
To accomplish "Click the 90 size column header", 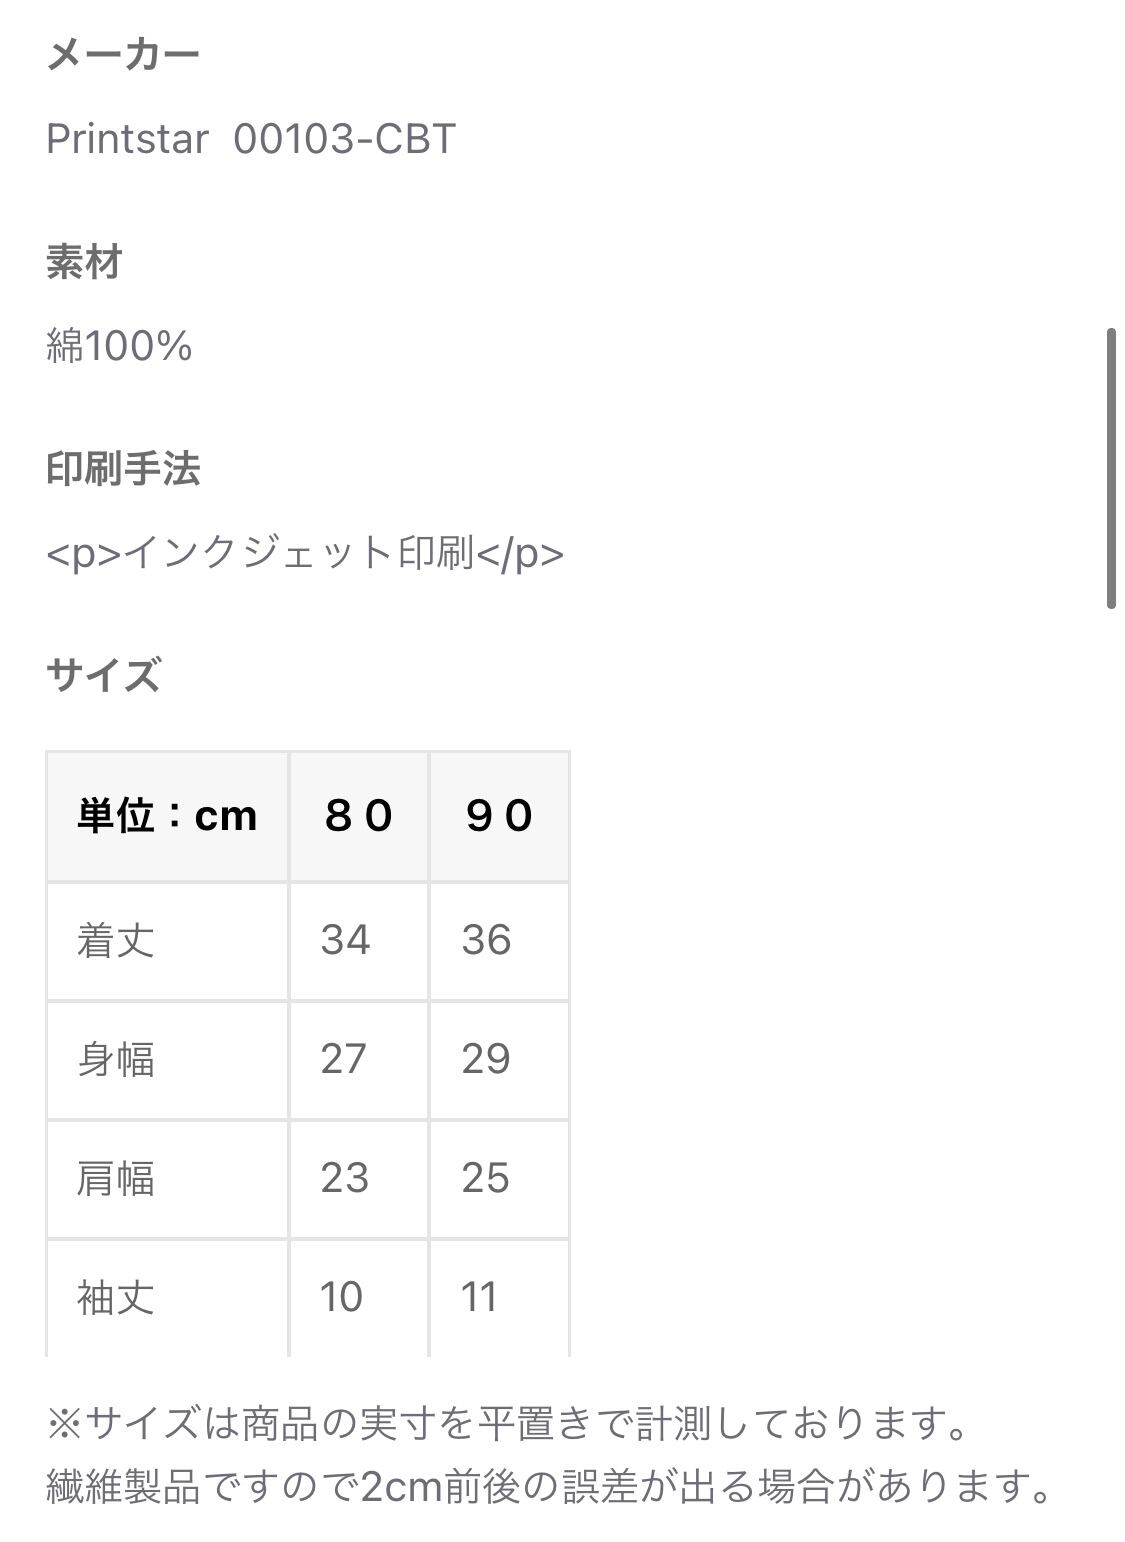I will (x=499, y=817).
